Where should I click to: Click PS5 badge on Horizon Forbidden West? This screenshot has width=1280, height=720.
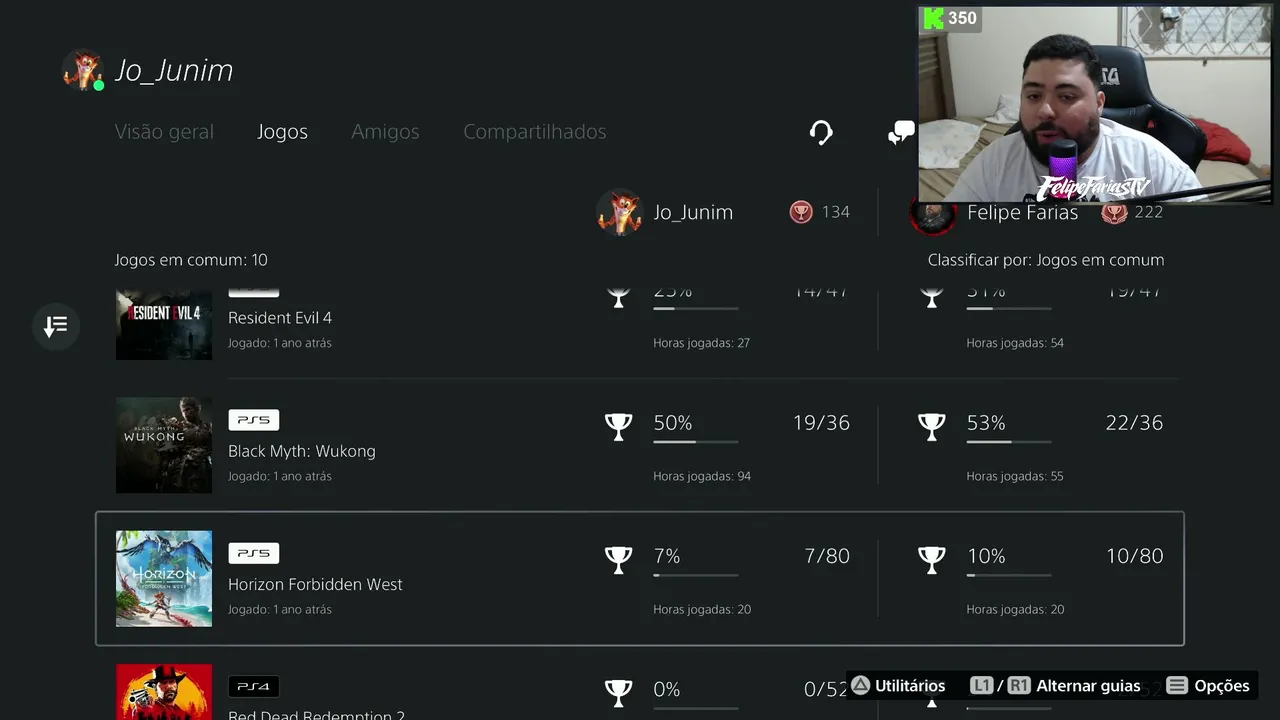[x=253, y=553]
